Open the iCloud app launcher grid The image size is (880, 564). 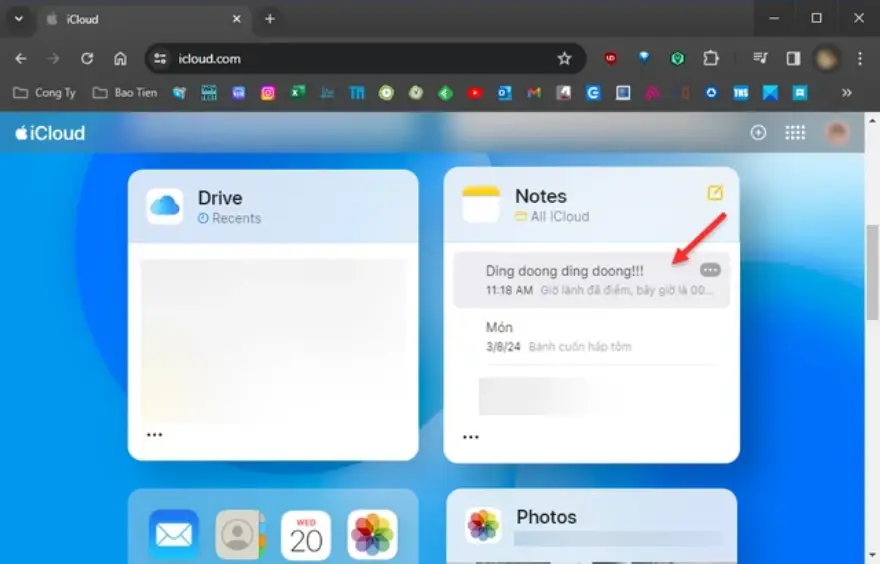point(795,132)
